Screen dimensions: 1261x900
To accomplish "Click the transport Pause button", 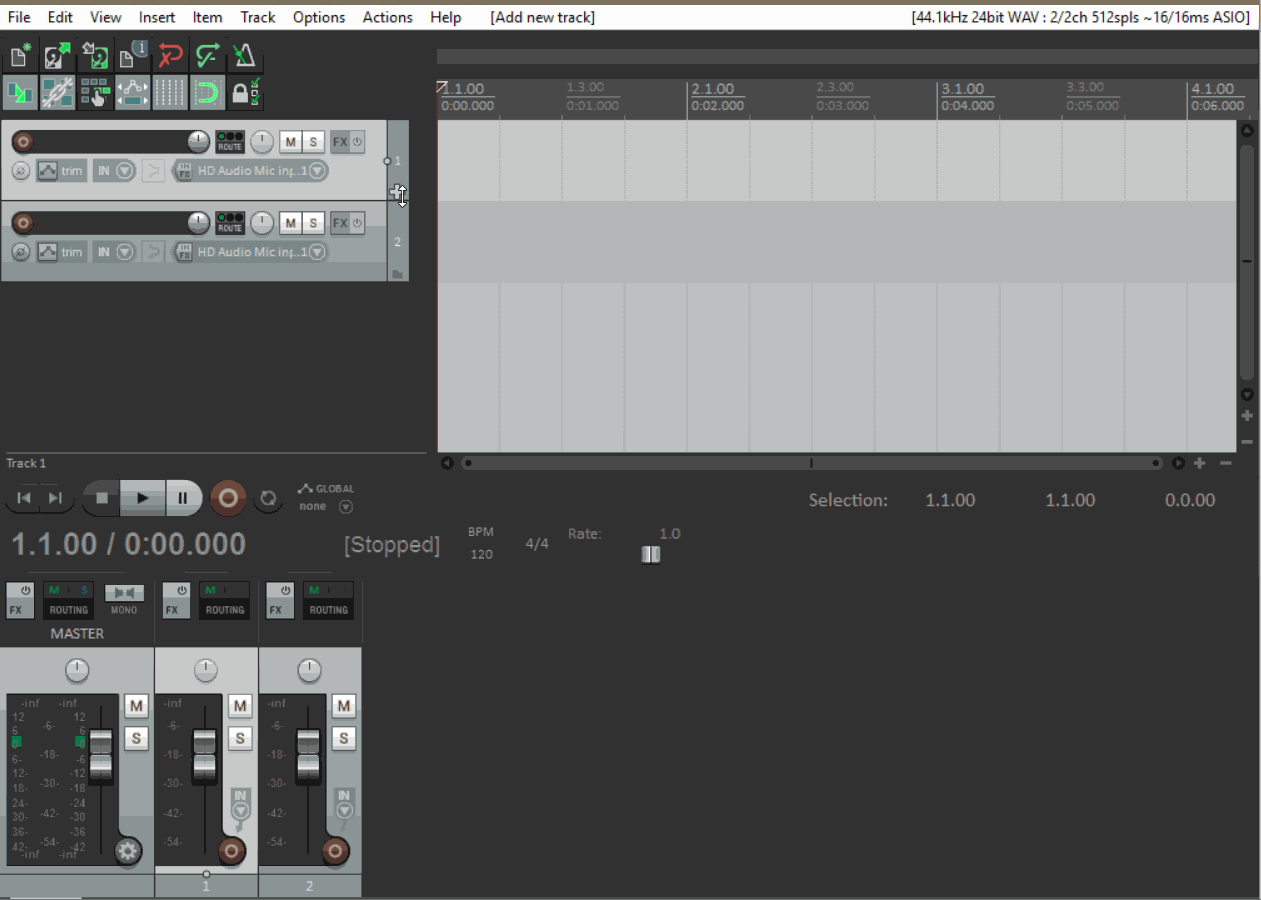I will coord(183,498).
